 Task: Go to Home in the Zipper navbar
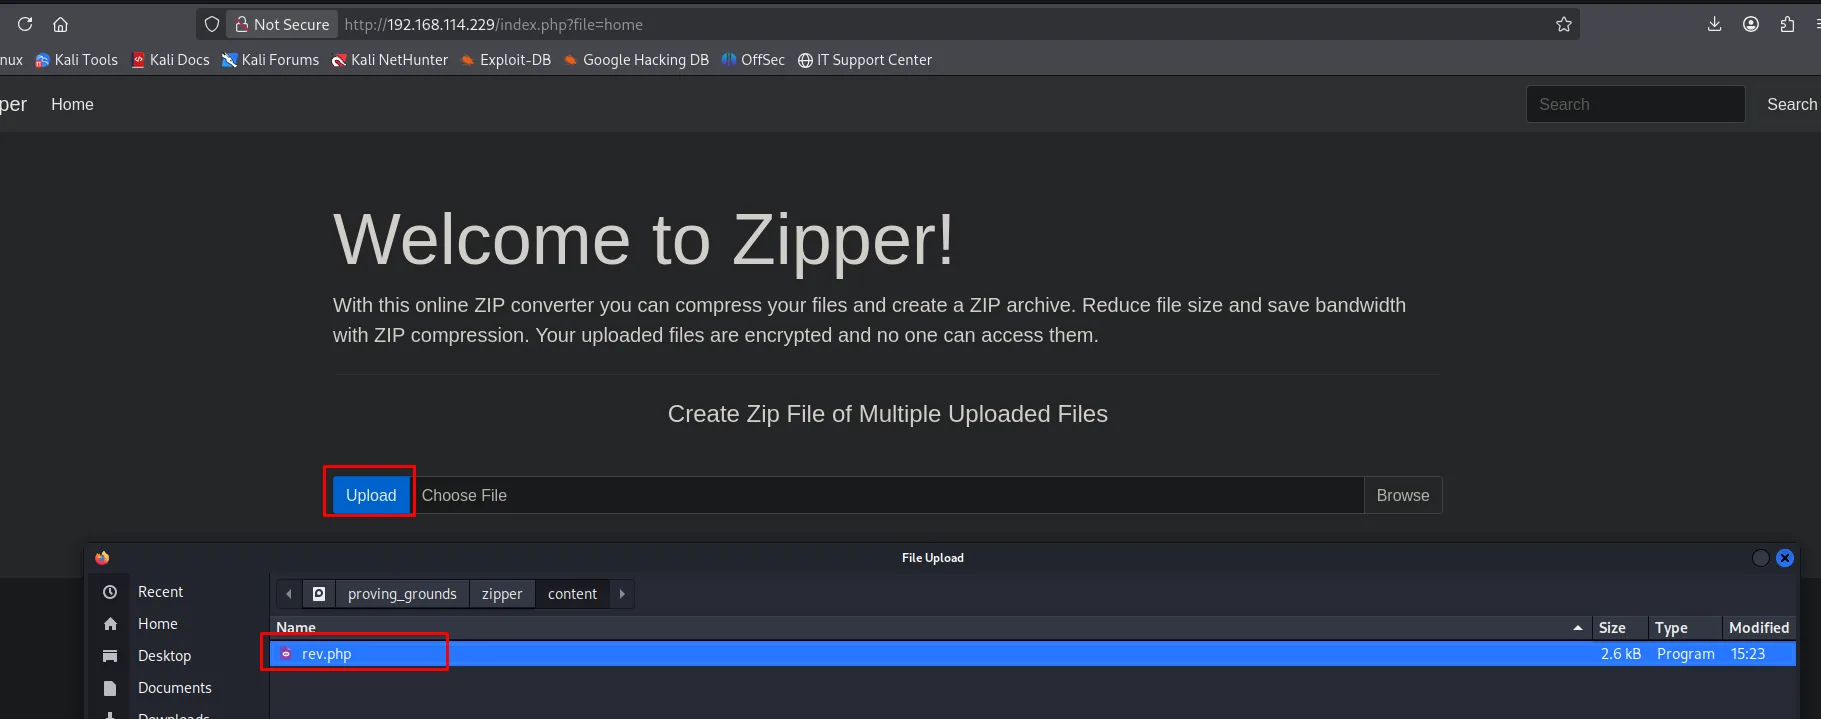coord(72,104)
